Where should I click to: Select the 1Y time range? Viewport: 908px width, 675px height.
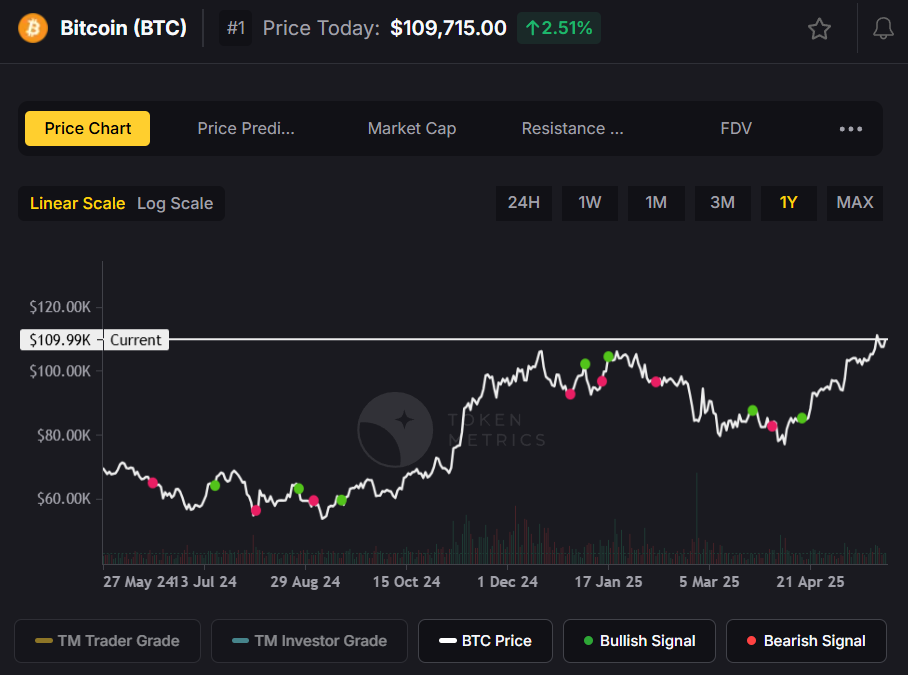789,203
